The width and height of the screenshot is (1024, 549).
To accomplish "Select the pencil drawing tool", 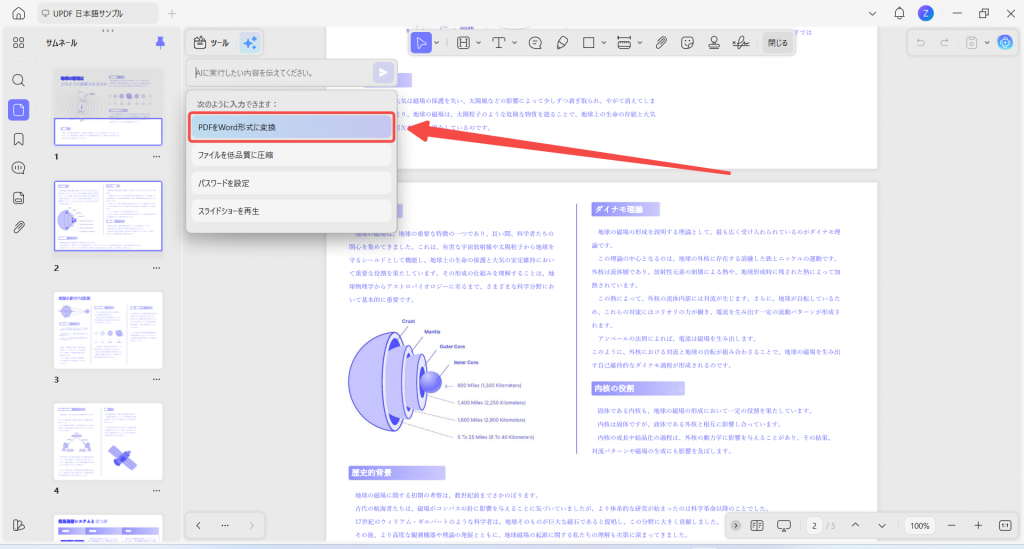I will click(x=562, y=43).
